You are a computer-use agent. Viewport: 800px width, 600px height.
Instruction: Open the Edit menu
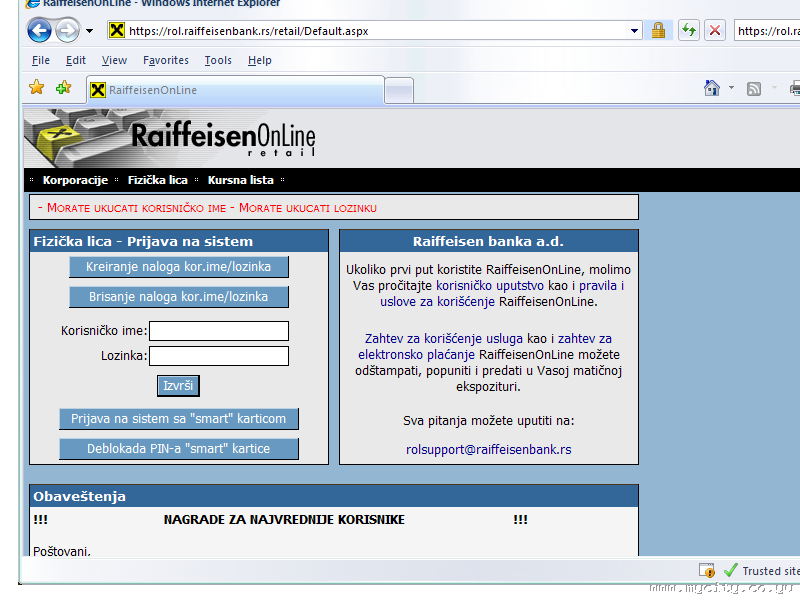(76, 60)
